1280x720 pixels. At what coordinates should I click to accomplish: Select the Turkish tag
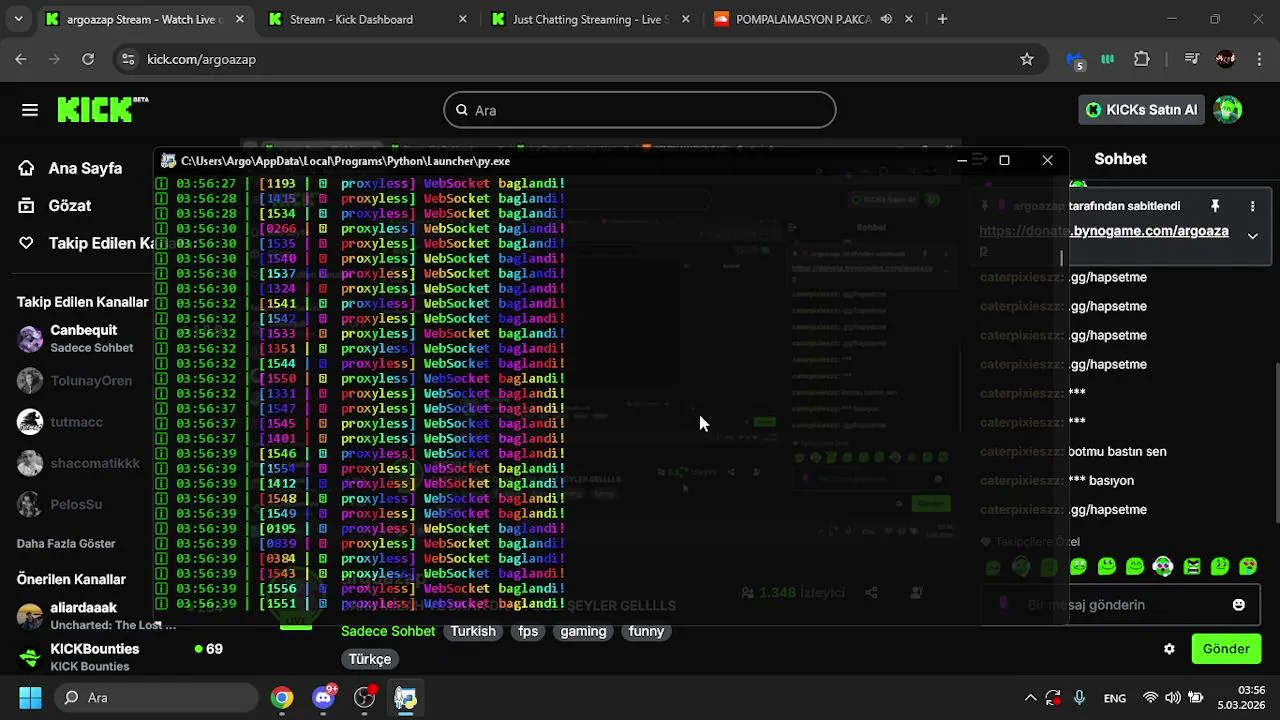[x=473, y=631]
